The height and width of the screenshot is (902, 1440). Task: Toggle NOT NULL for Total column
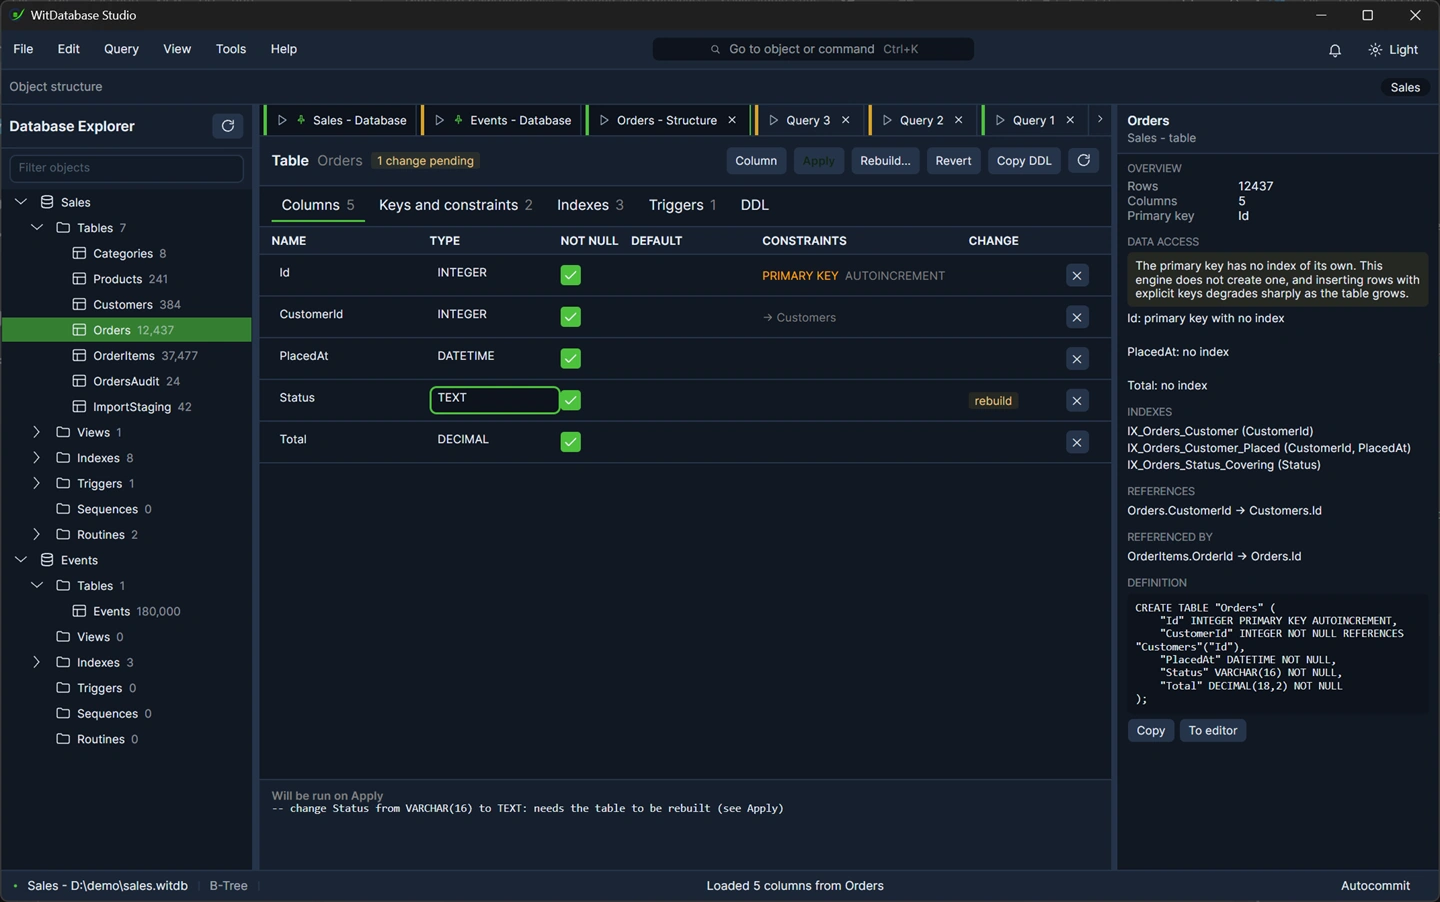point(570,441)
